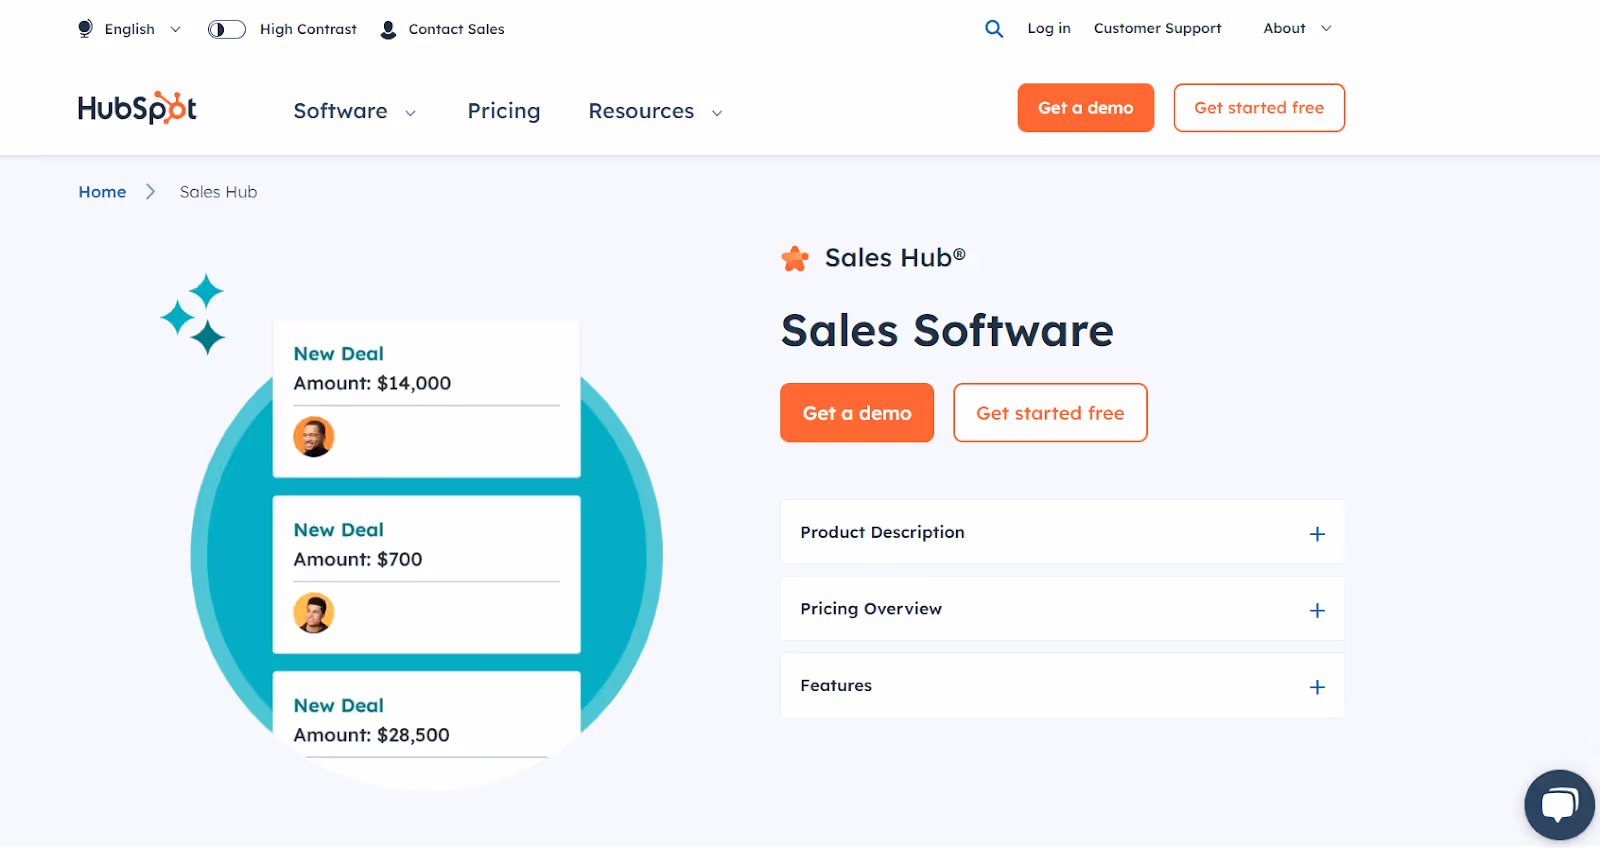Go to Home breadcrumb
Screen dimensions: 1600x848
tap(102, 192)
